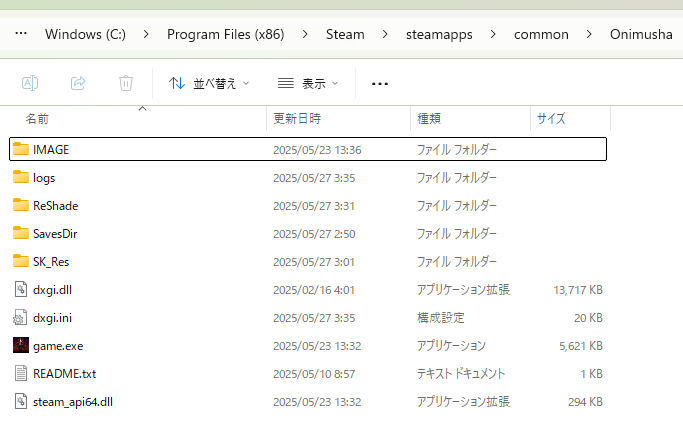This screenshot has height=442, width=683.
Task: Select the ReShade folder icon
Action: click(20, 205)
